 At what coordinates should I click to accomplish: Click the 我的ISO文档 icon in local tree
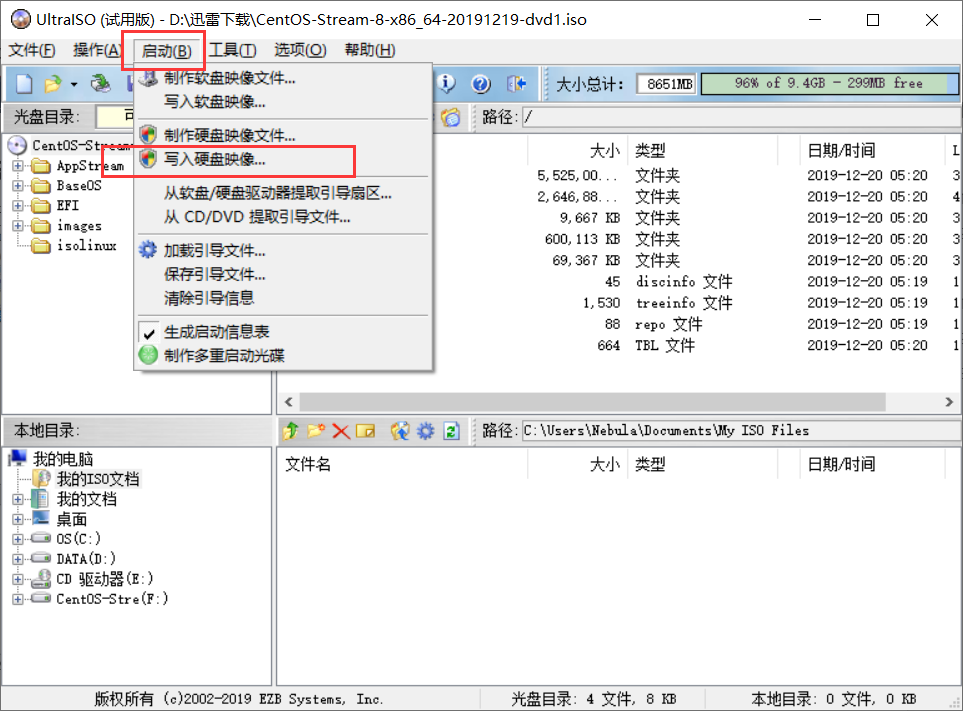41,478
